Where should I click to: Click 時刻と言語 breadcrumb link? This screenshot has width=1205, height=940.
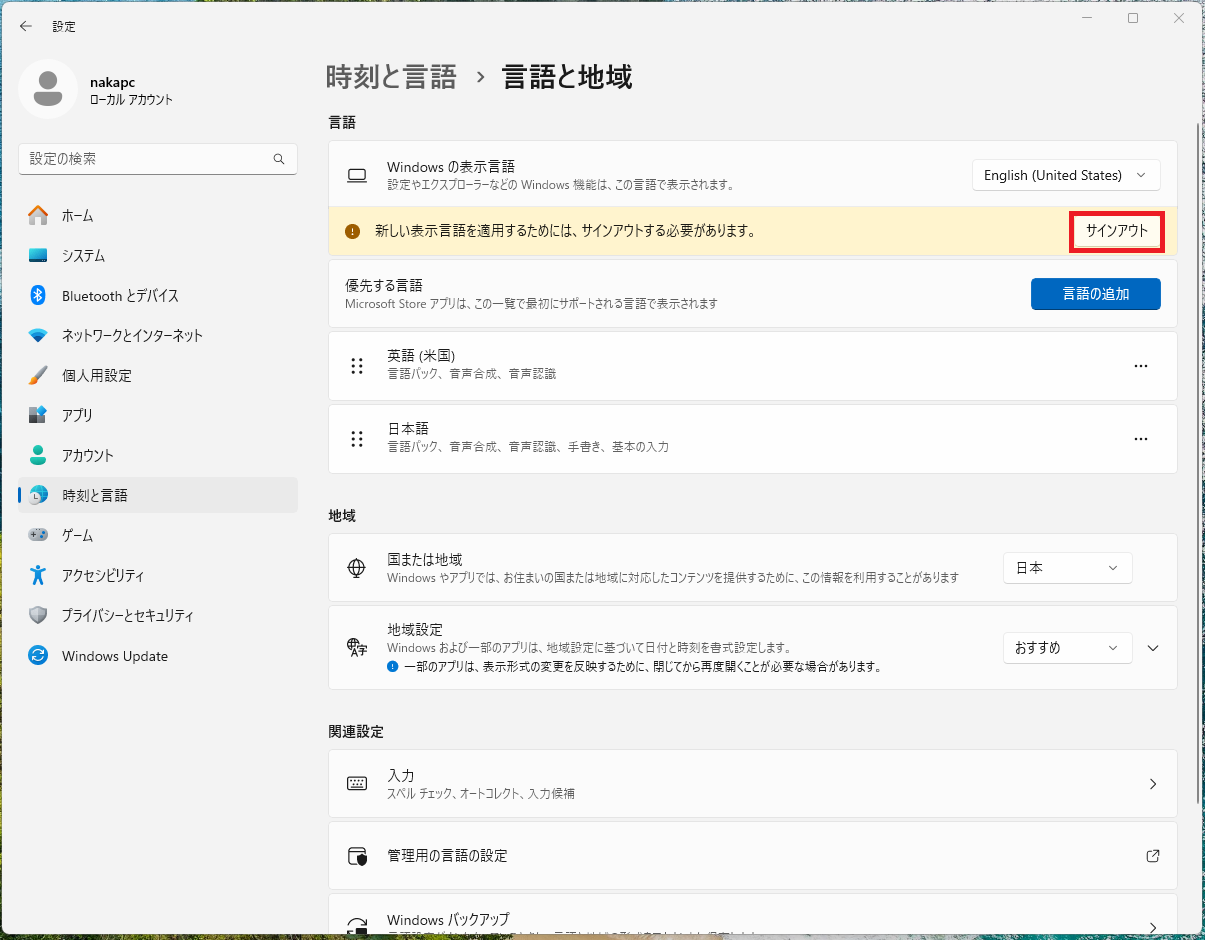[x=391, y=77]
